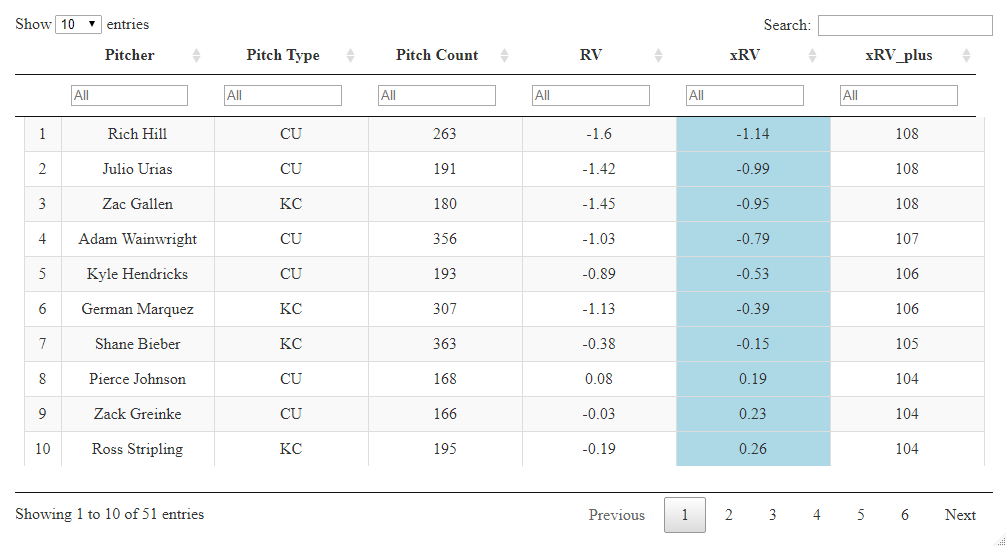1006x546 pixels.
Task: Click the RV column sort arrows
Action: tap(658, 56)
